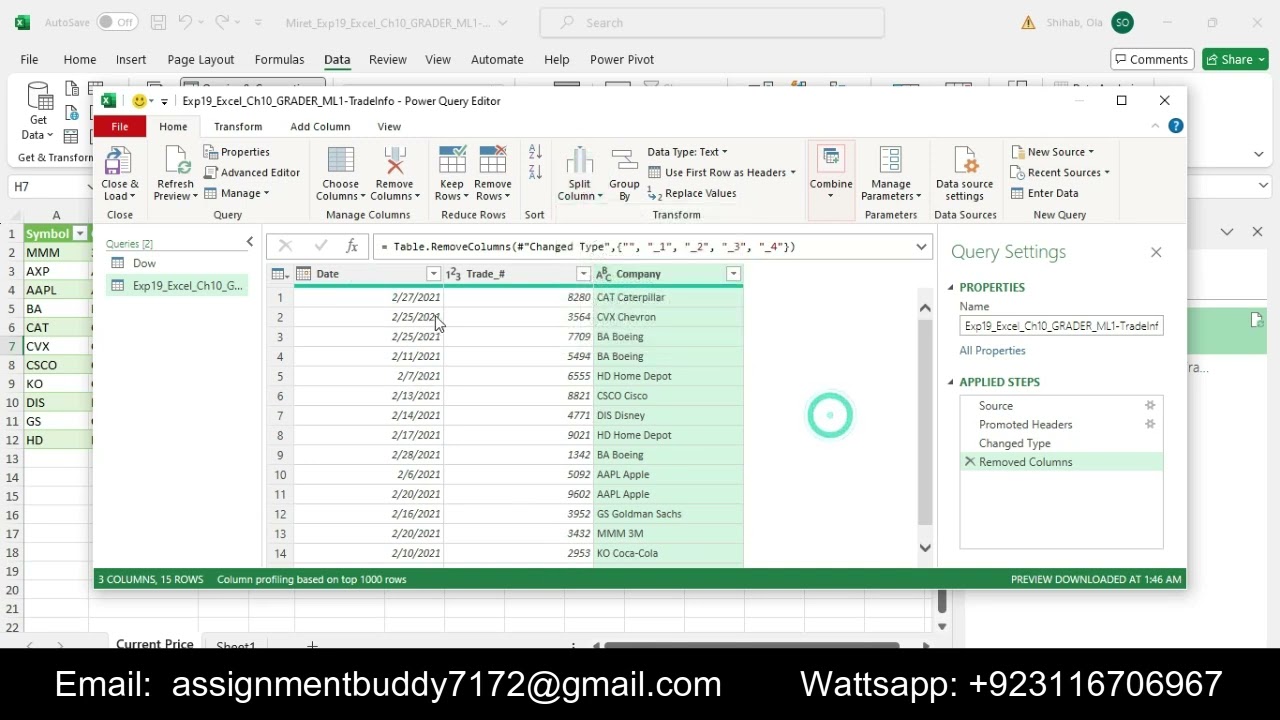This screenshot has height=720, width=1280.
Task: Click the Manage Parameters icon
Action: [x=890, y=160]
